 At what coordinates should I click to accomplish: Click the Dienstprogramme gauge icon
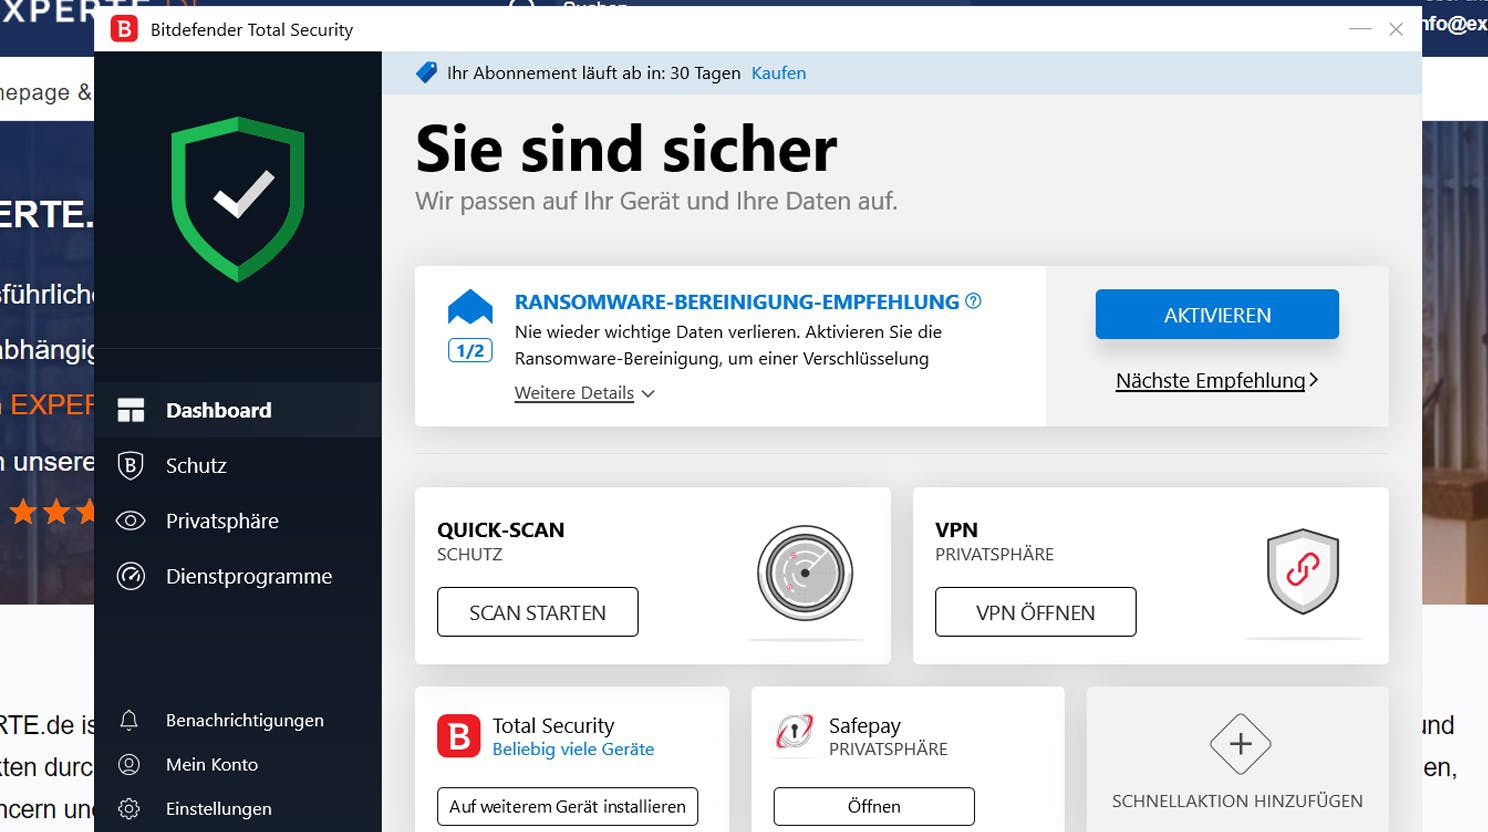click(131, 576)
